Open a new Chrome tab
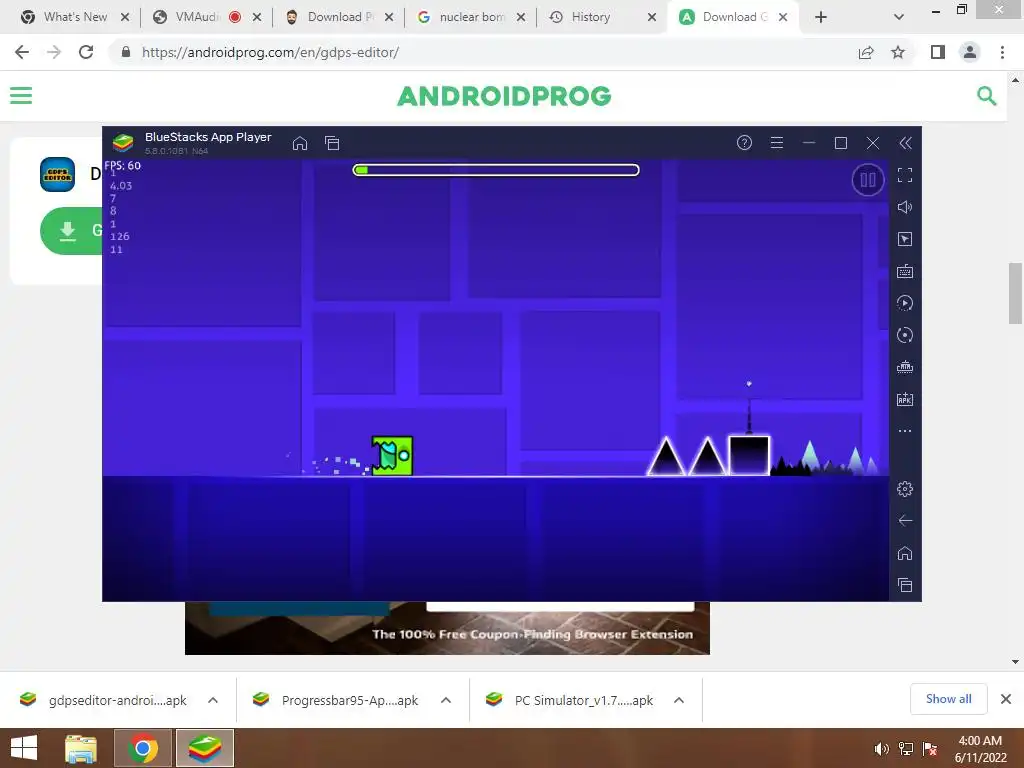 [x=821, y=17]
